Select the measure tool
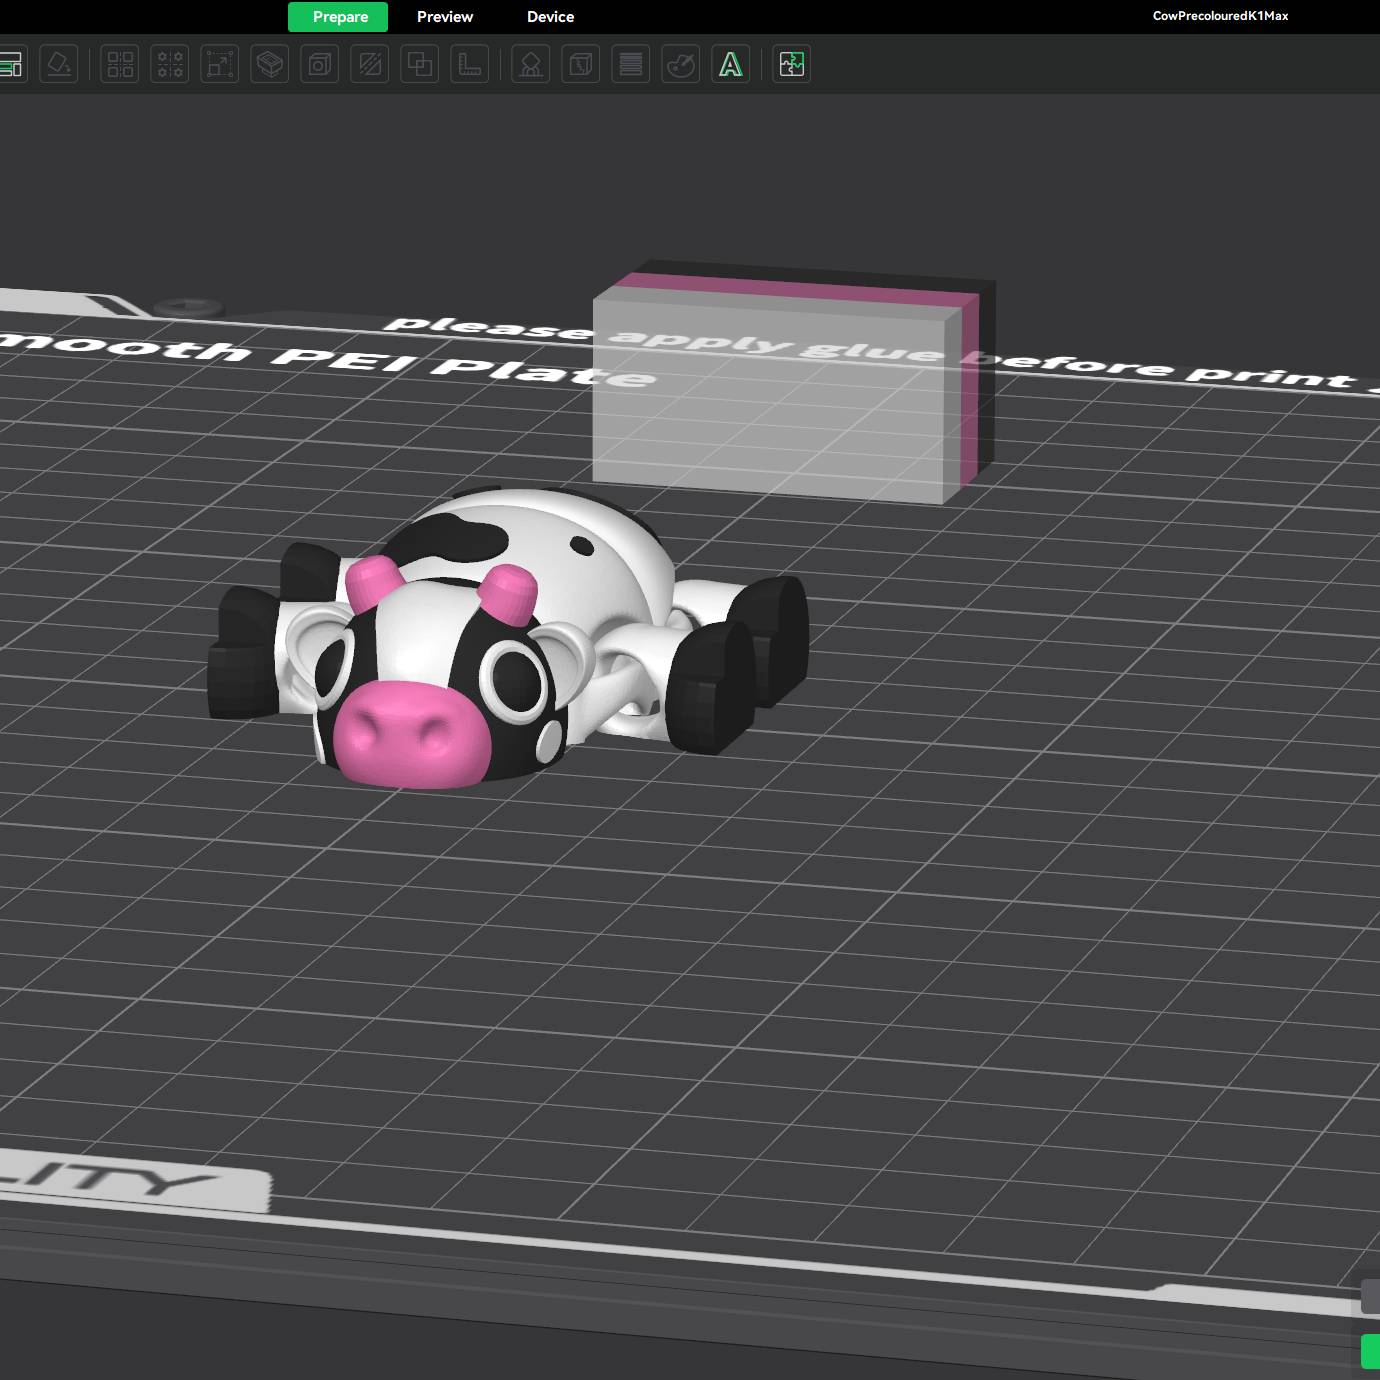The image size is (1380, 1380). (x=470, y=64)
